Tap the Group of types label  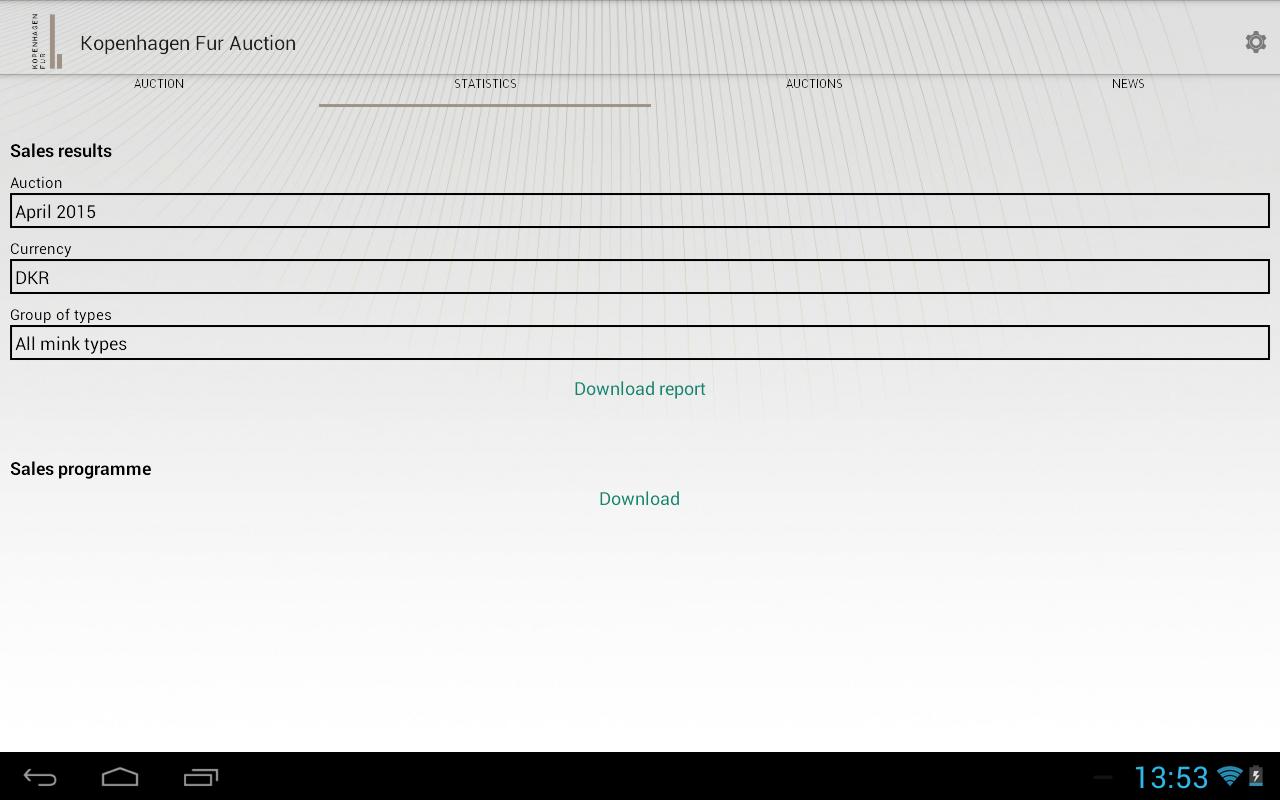(61, 315)
